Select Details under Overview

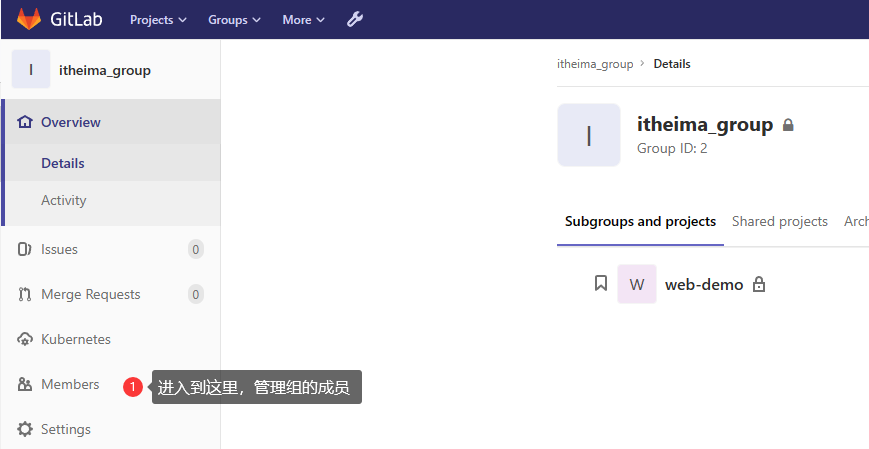pyautogui.click(x=111, y=163)
